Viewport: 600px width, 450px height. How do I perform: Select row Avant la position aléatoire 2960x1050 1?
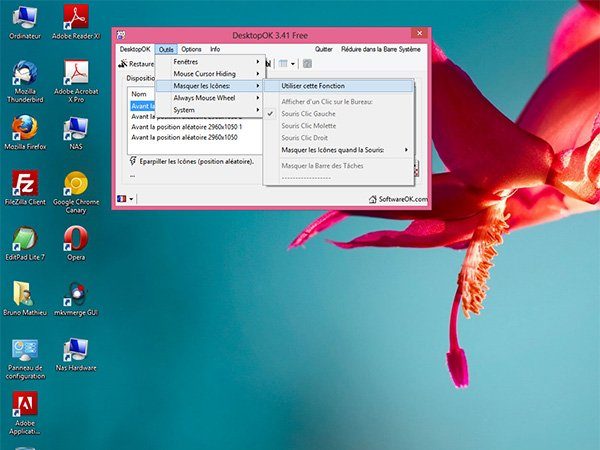point(187,127)
